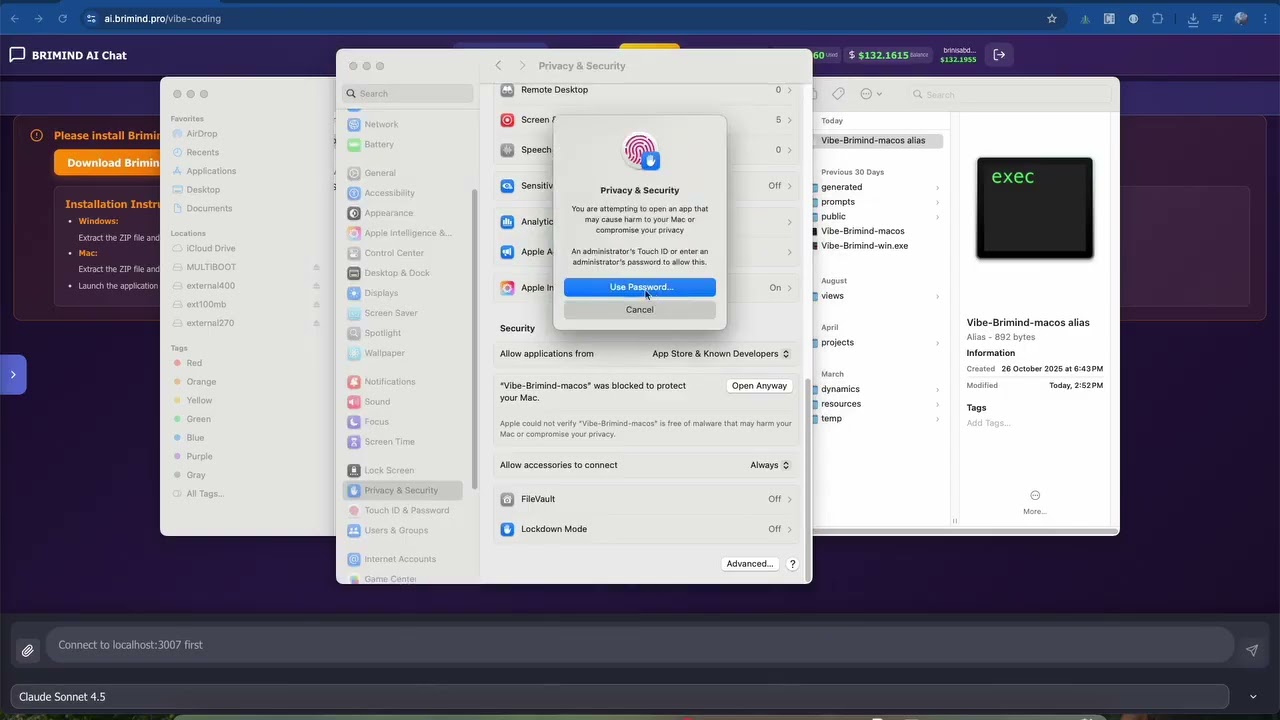Screen dimensions: 1280x720
Task: Open Advanced settings in Privacy & Security
Action: (750, 564)
